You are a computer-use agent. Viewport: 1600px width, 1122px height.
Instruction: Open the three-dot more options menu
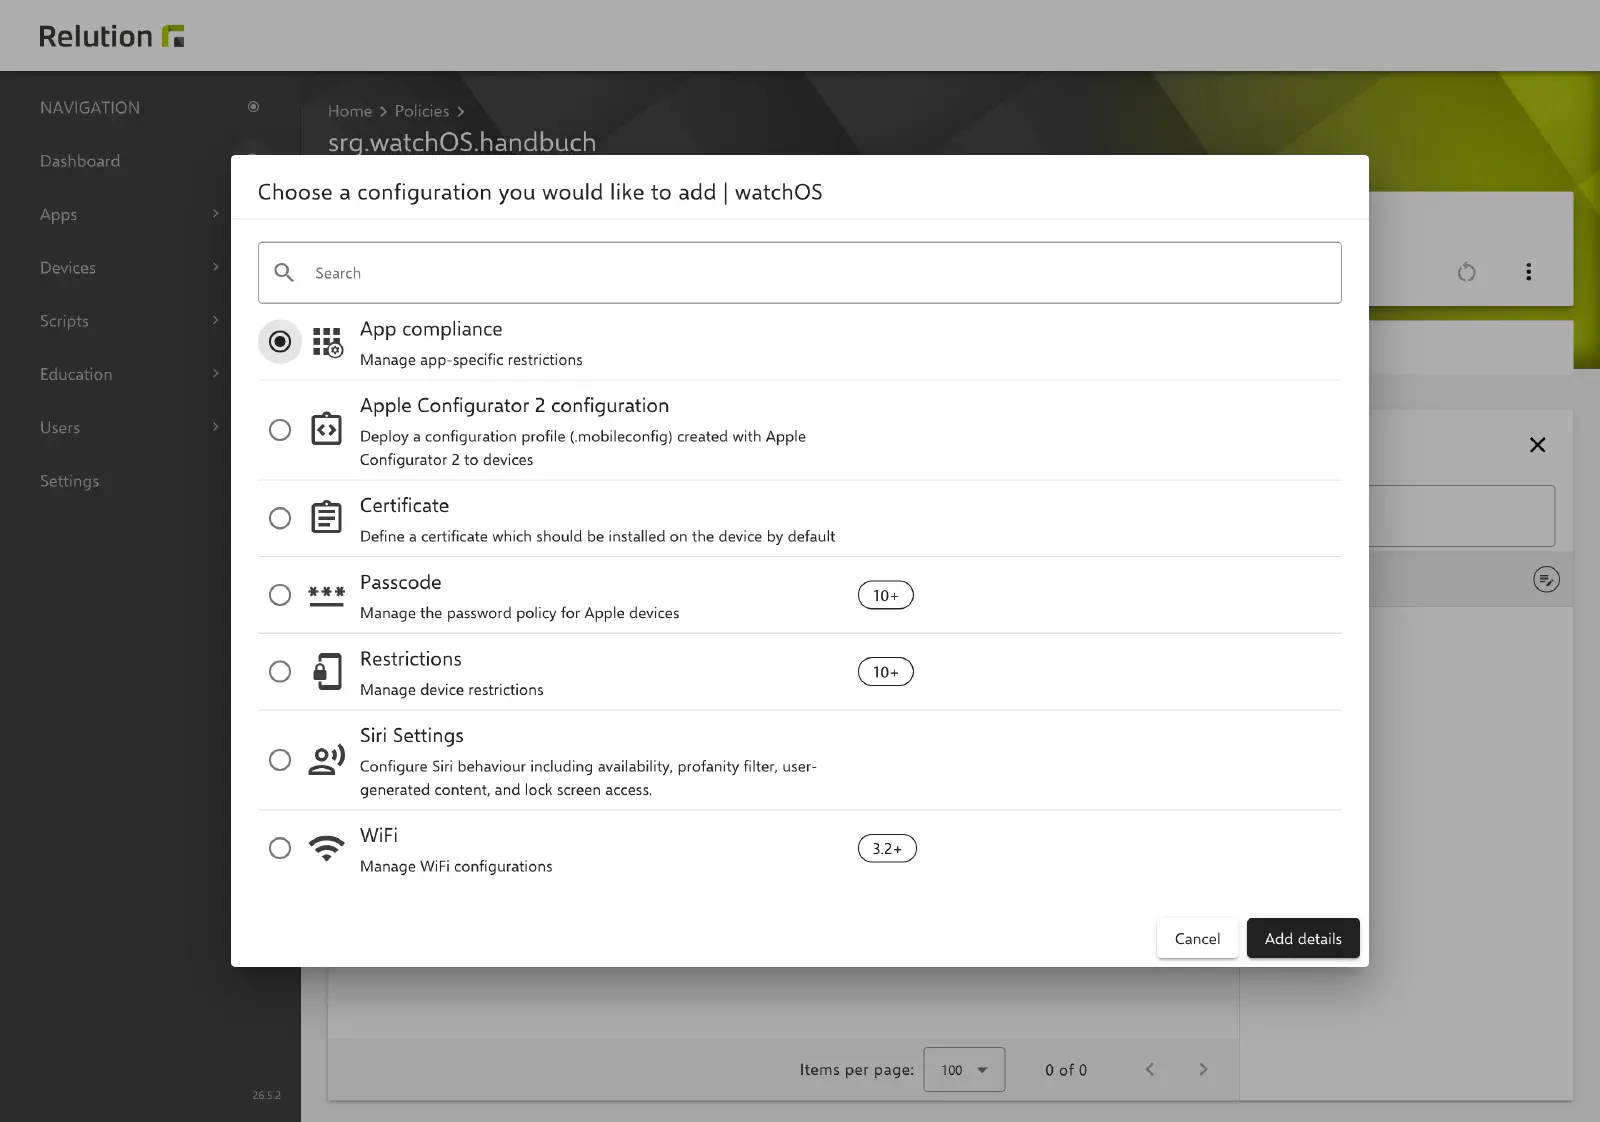pyautogui.click(x=1528, y=272)
